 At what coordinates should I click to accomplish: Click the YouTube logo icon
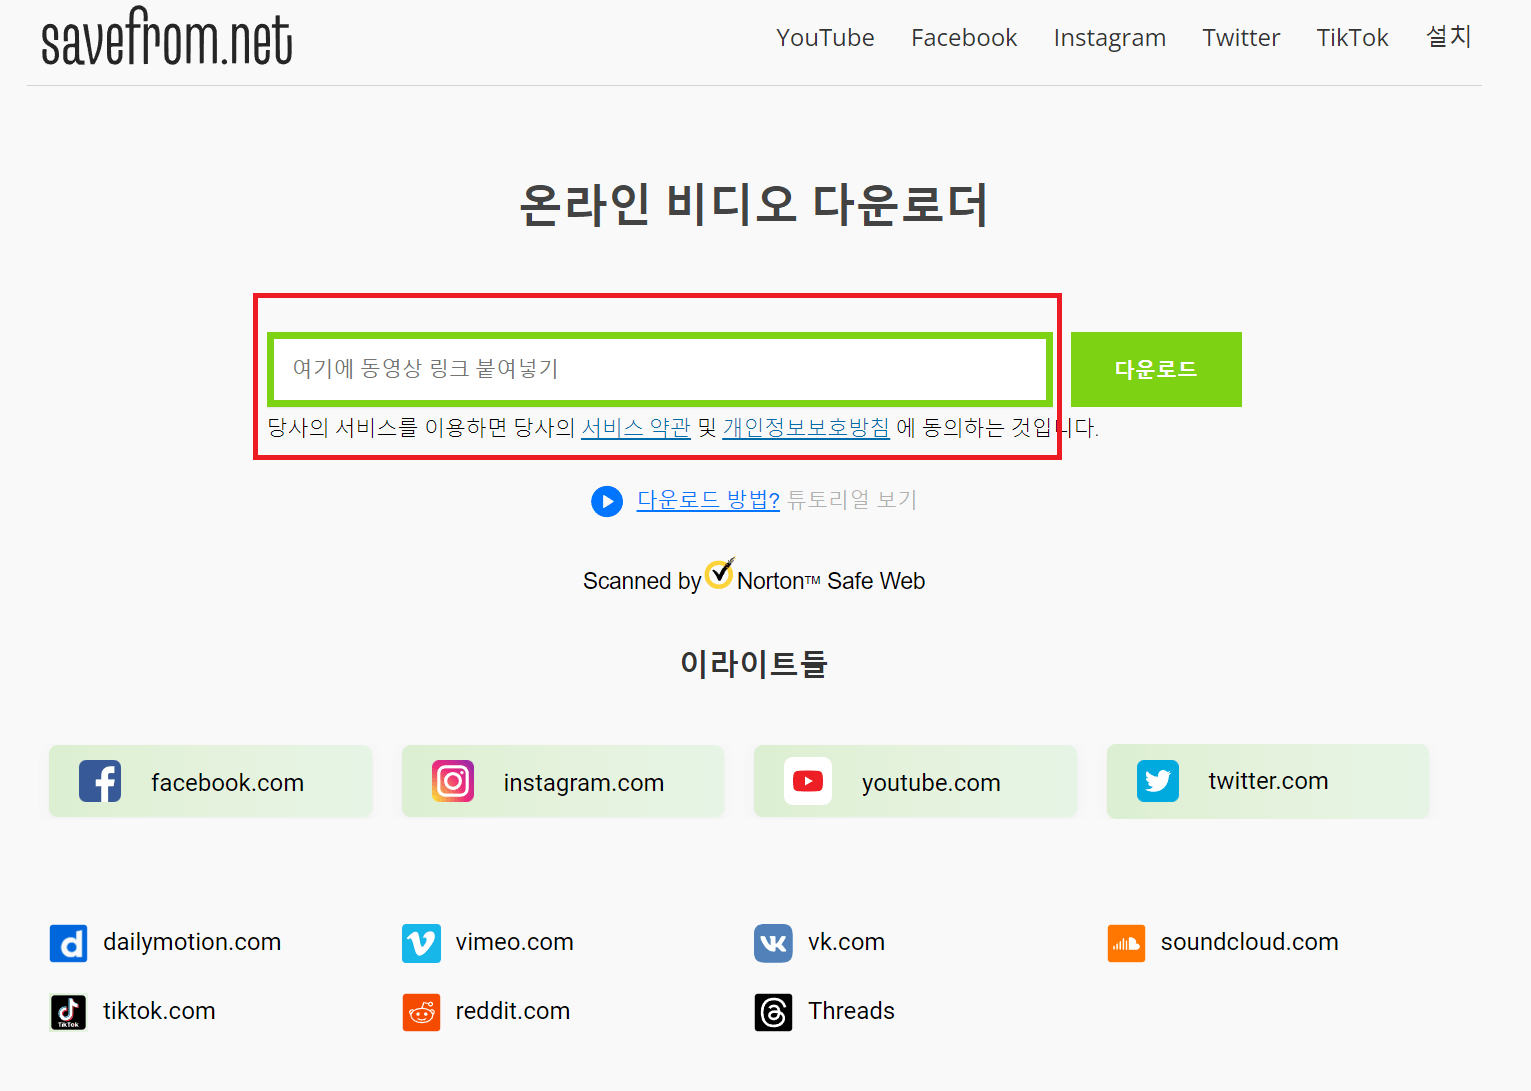click(x=808, y=781)
